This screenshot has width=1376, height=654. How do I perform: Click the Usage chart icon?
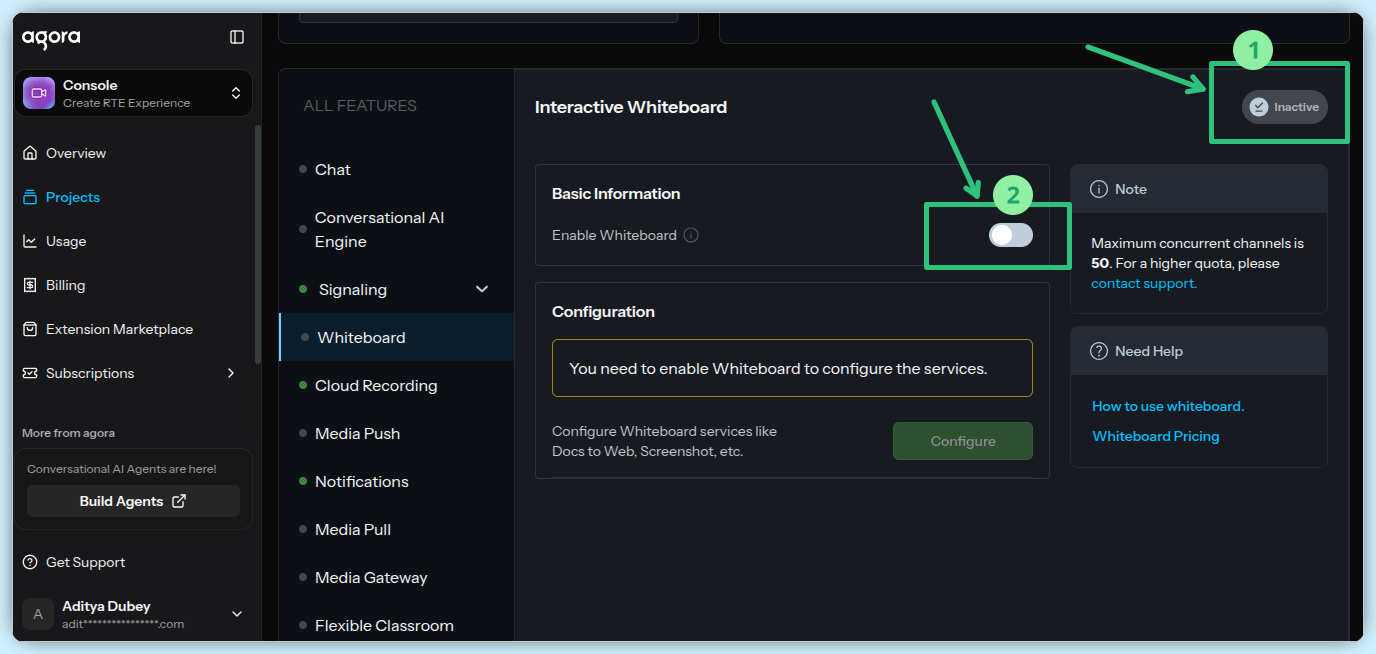click(x=29, y=241)
